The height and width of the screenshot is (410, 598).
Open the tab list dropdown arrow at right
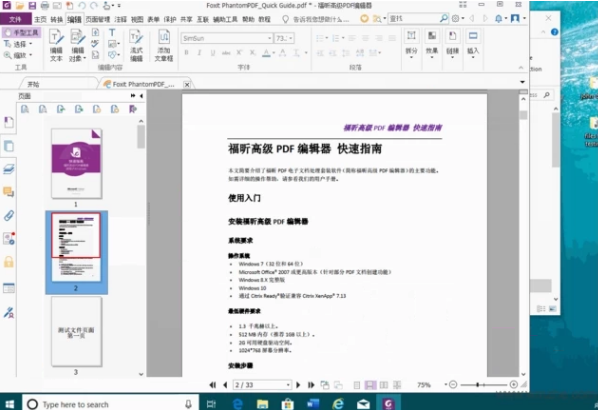(522, 82)
